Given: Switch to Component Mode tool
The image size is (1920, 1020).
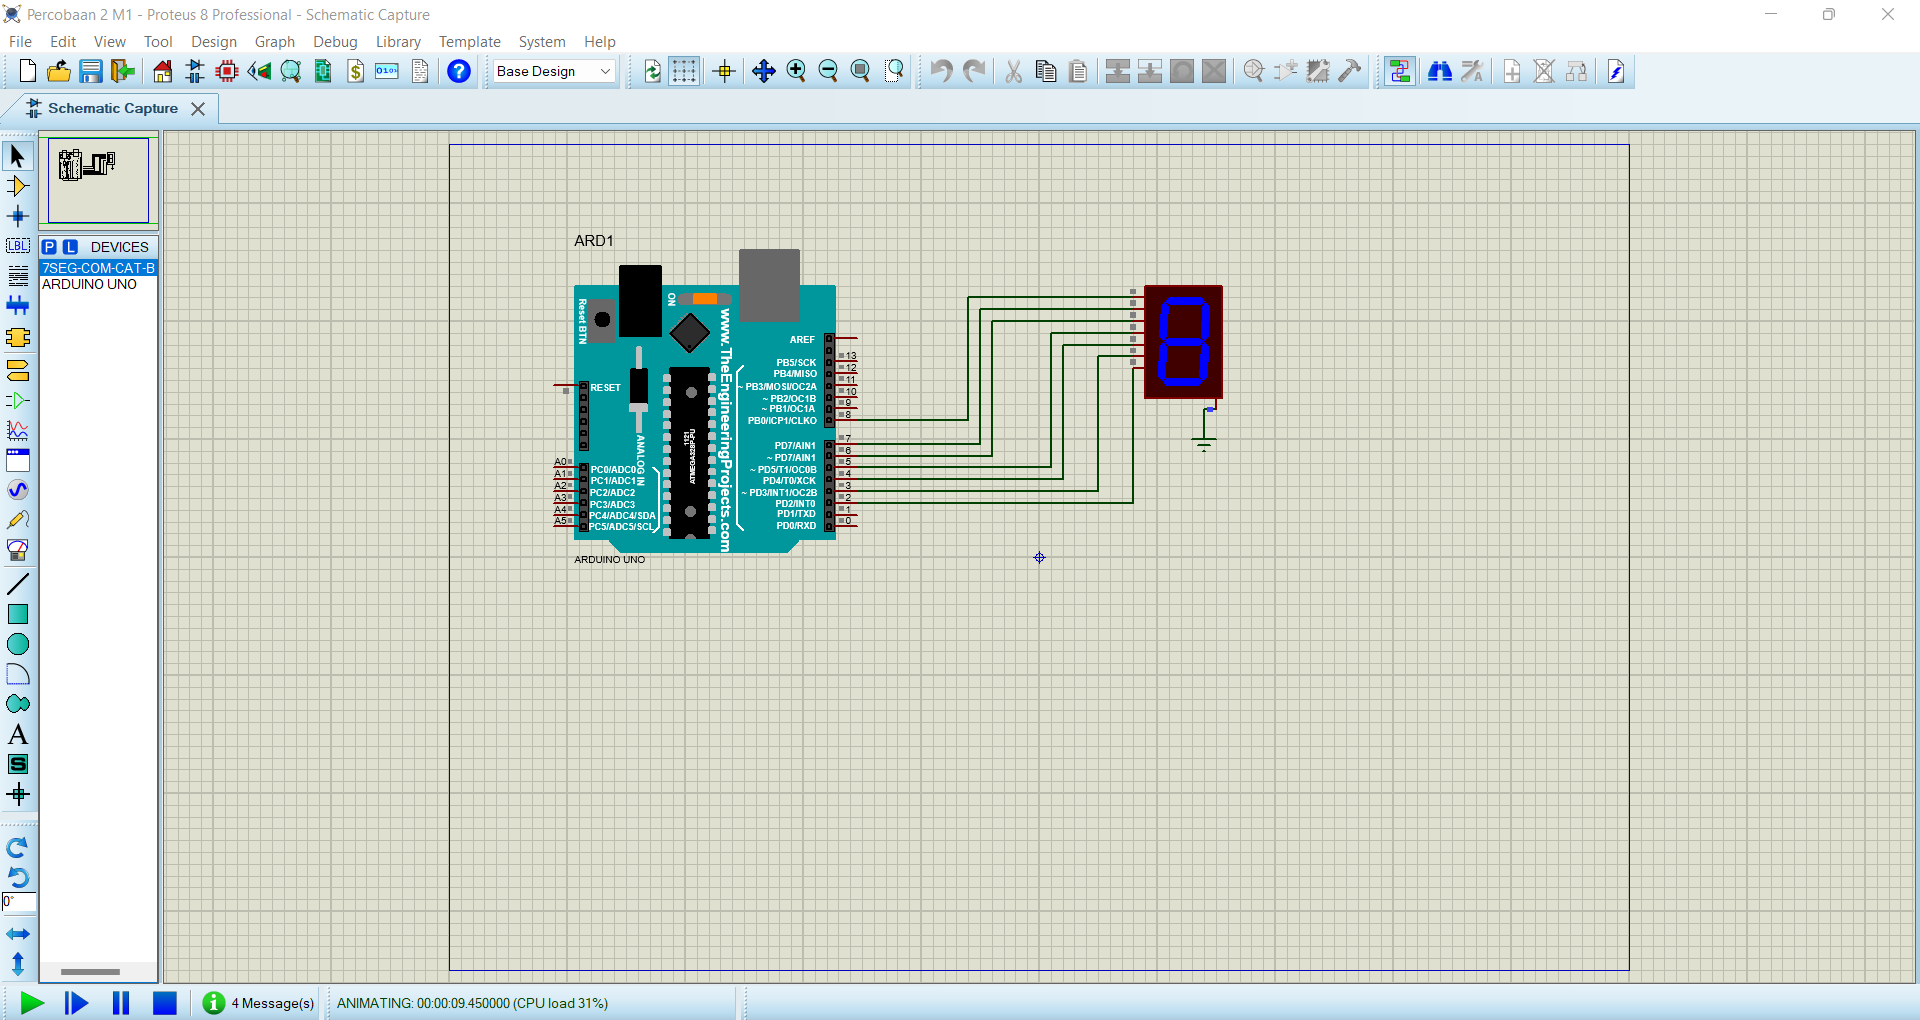Looking at the screenshot, I should click(x=17, y=186).
